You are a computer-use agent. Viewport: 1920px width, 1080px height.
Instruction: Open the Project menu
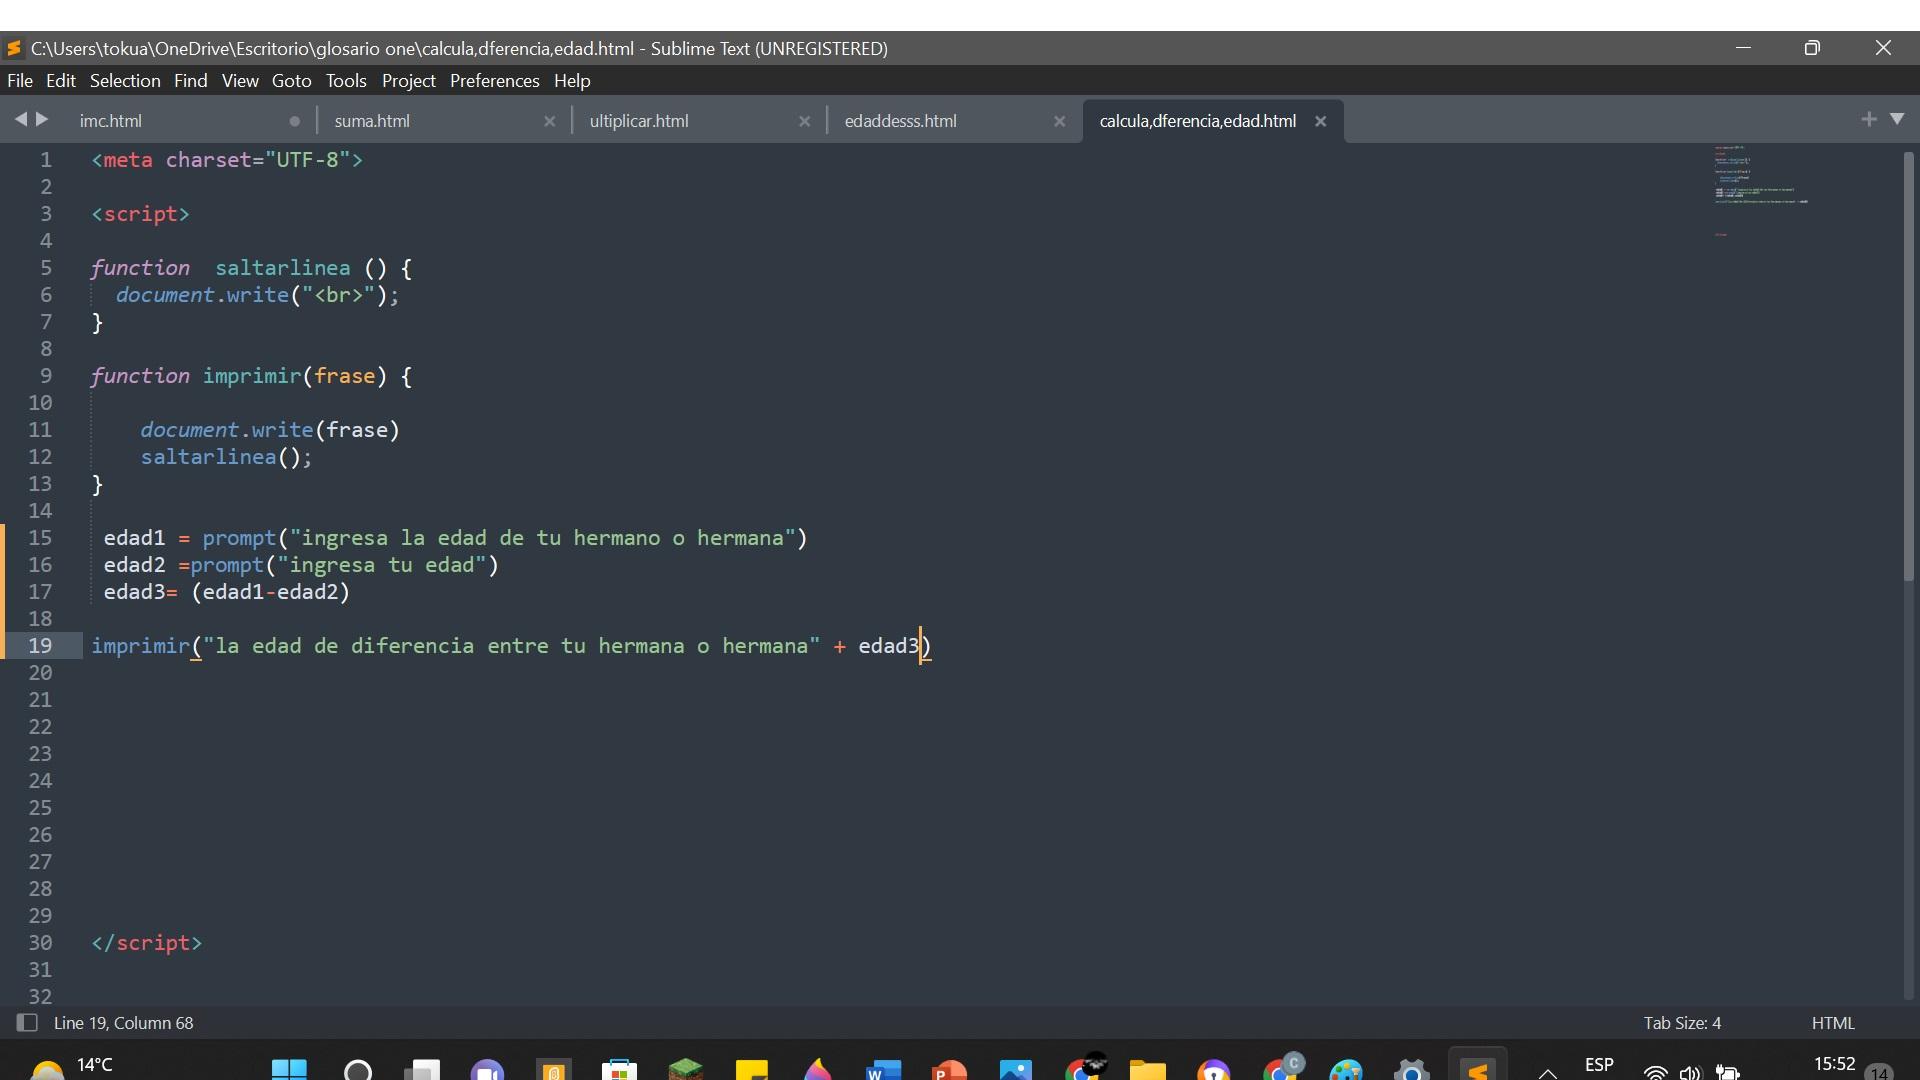[409, 81]
